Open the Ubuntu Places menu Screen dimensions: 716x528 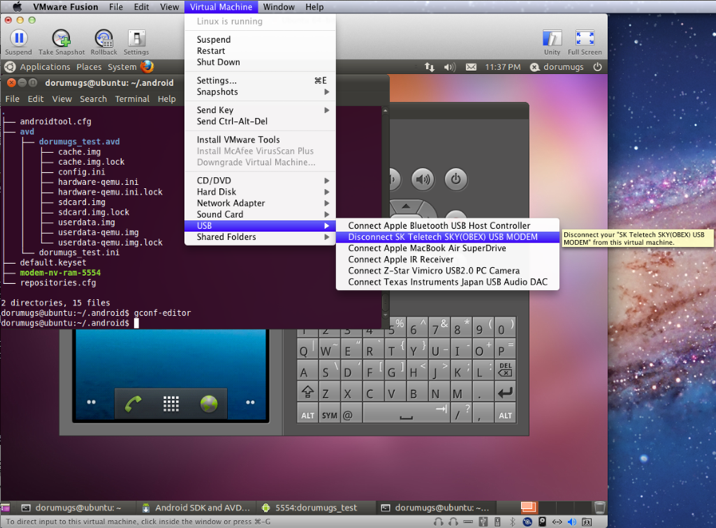point(89,67)
